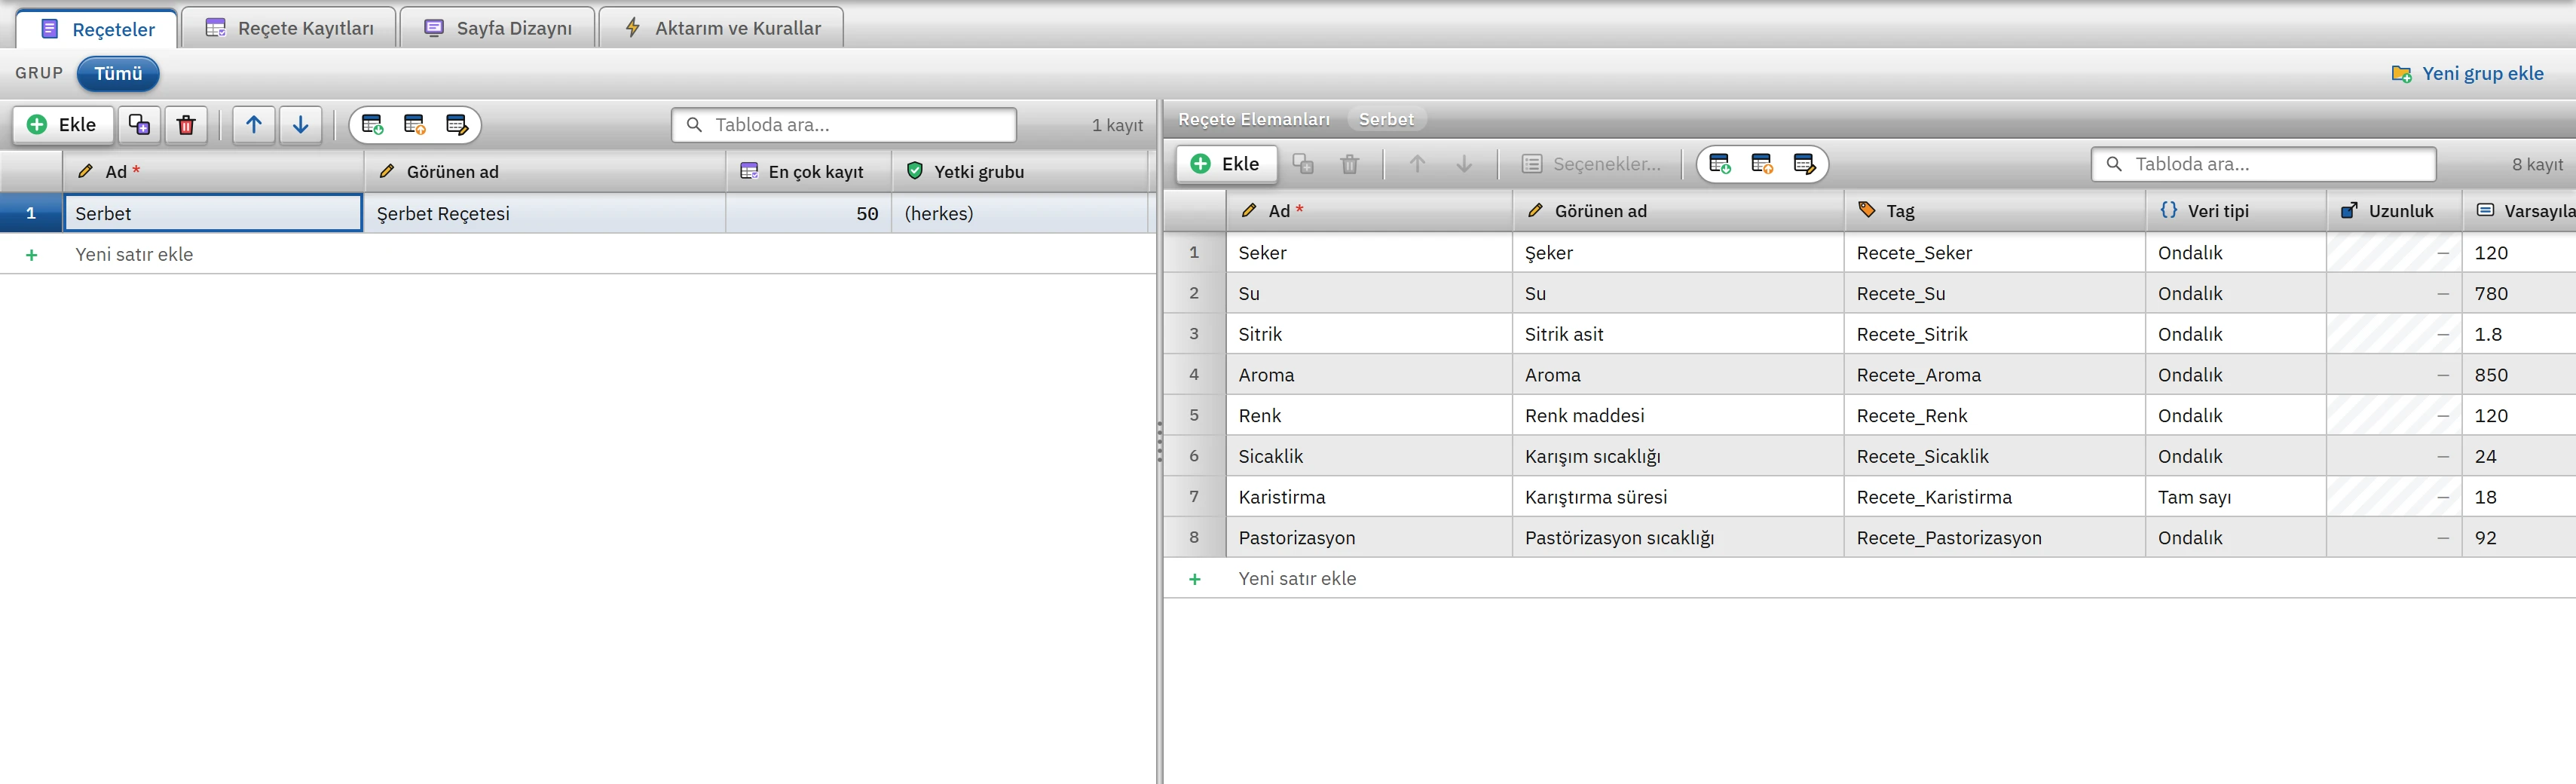Click the greyed copy icon in Reçete Elemanları toolbar
2576x784 pixels.
tap(1303, 164)
